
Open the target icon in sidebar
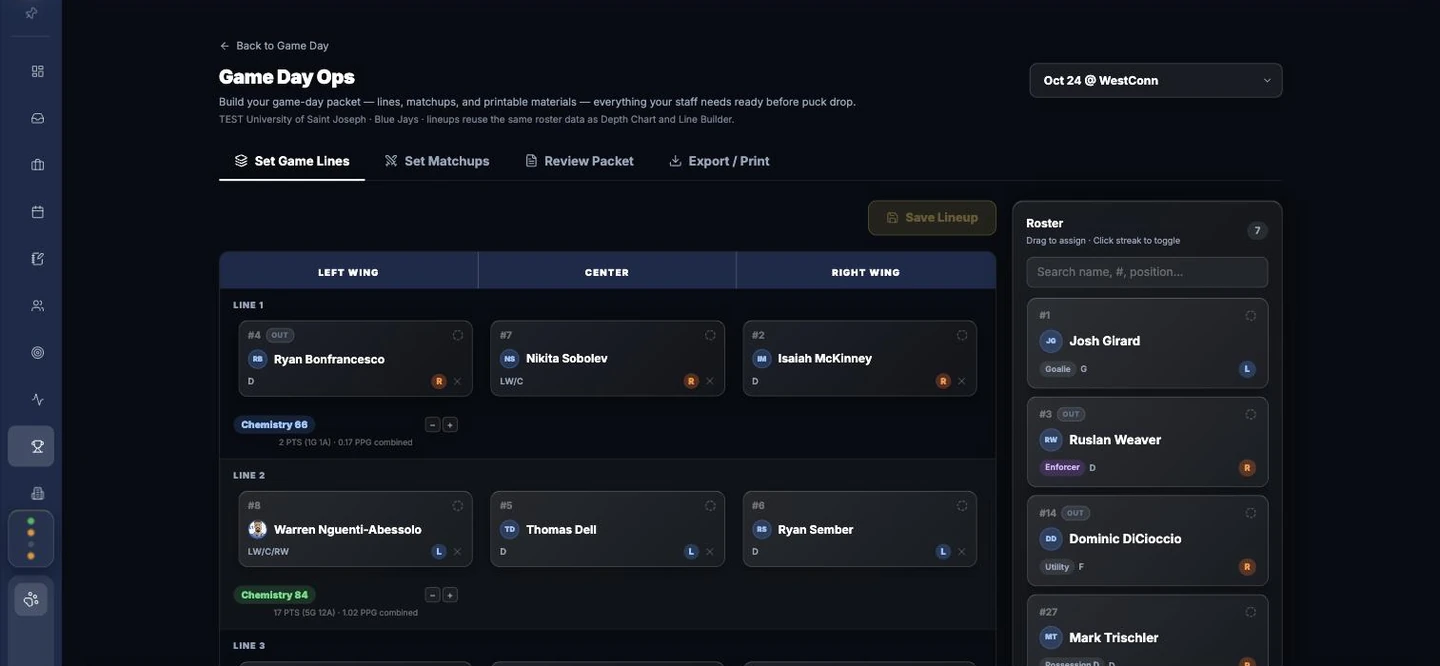click(38, 353)
